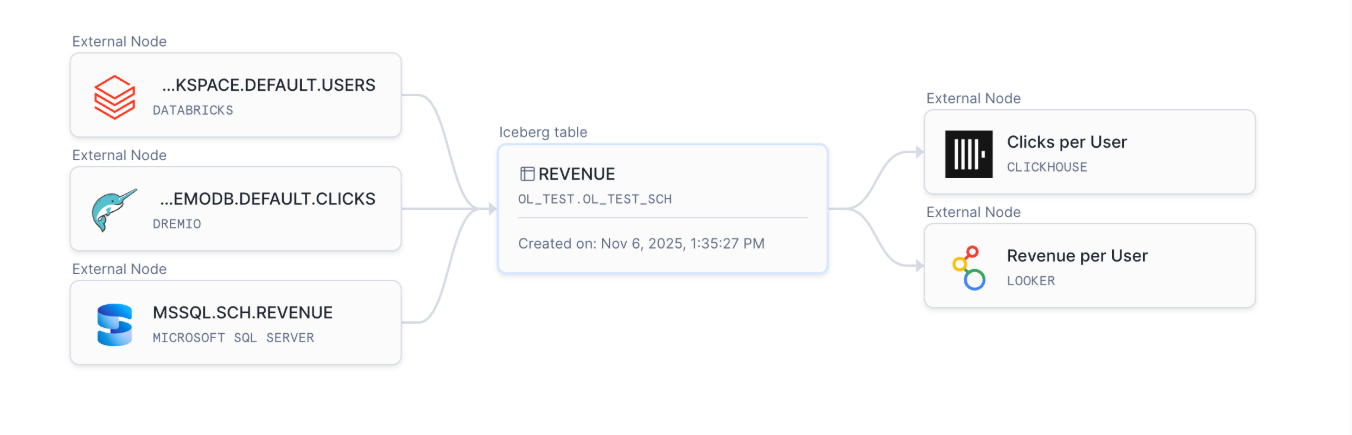Click the REVENUE Iceberg table title
This screenshot has height=435, width=1352.
577,174
